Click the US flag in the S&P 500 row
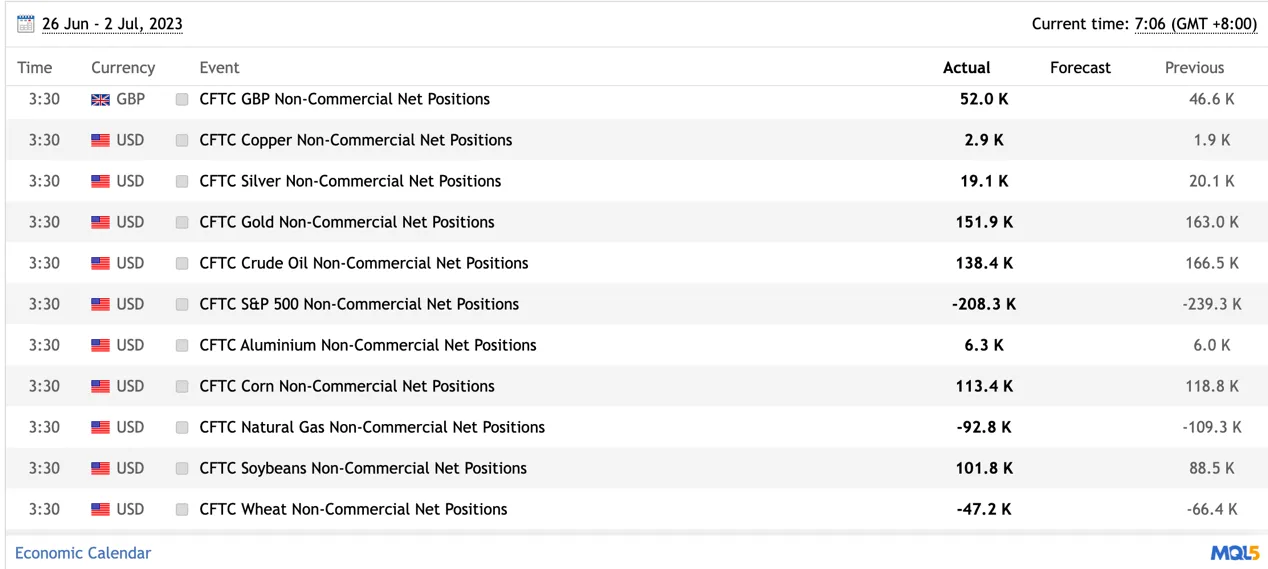1268x569 pixels. pos(101,305)
